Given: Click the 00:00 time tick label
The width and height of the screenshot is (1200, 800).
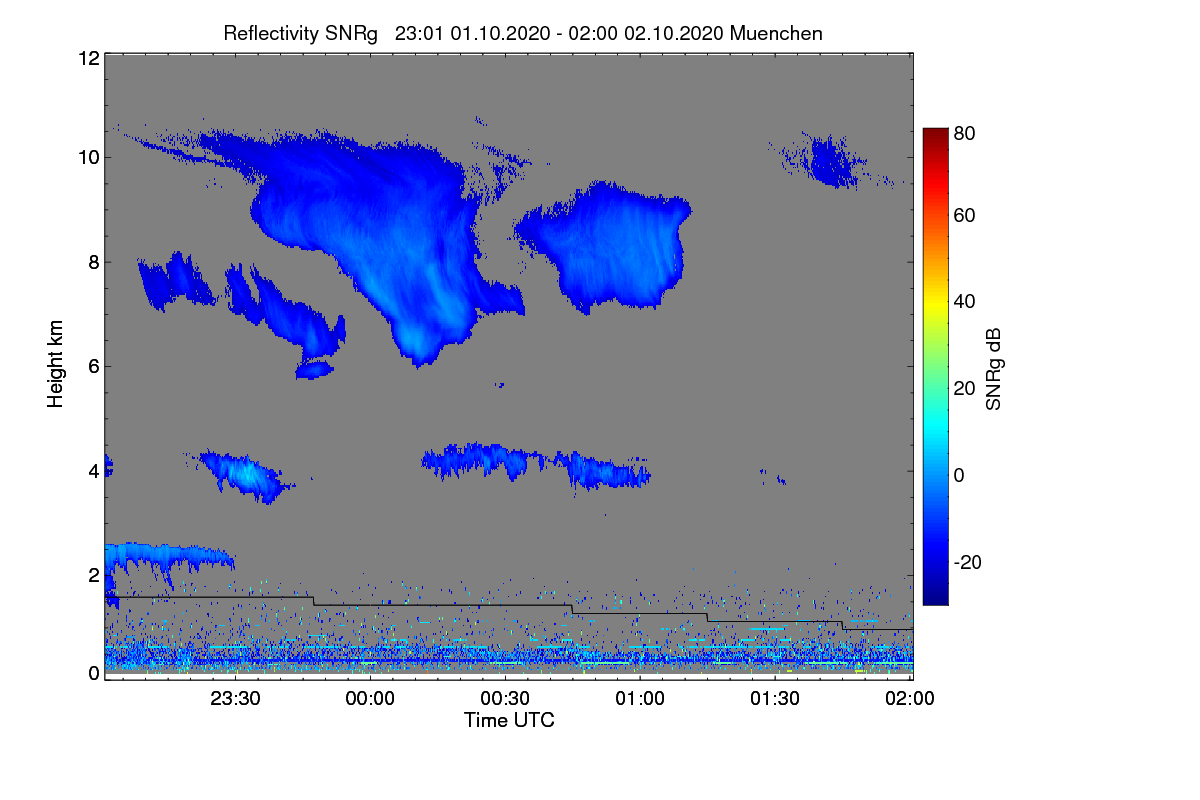Looking at the screenshot, I should [370, 699].
